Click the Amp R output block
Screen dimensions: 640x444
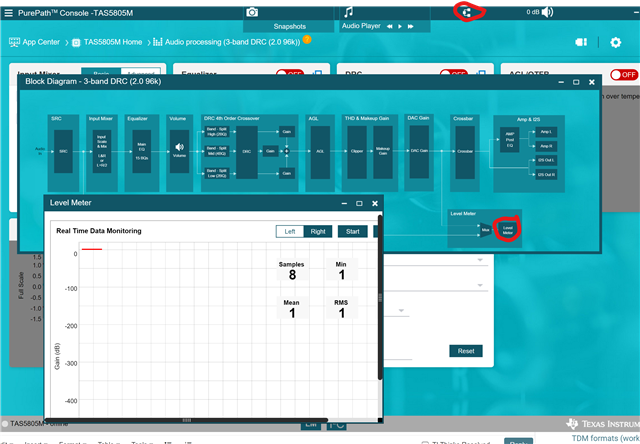[546, 146]
